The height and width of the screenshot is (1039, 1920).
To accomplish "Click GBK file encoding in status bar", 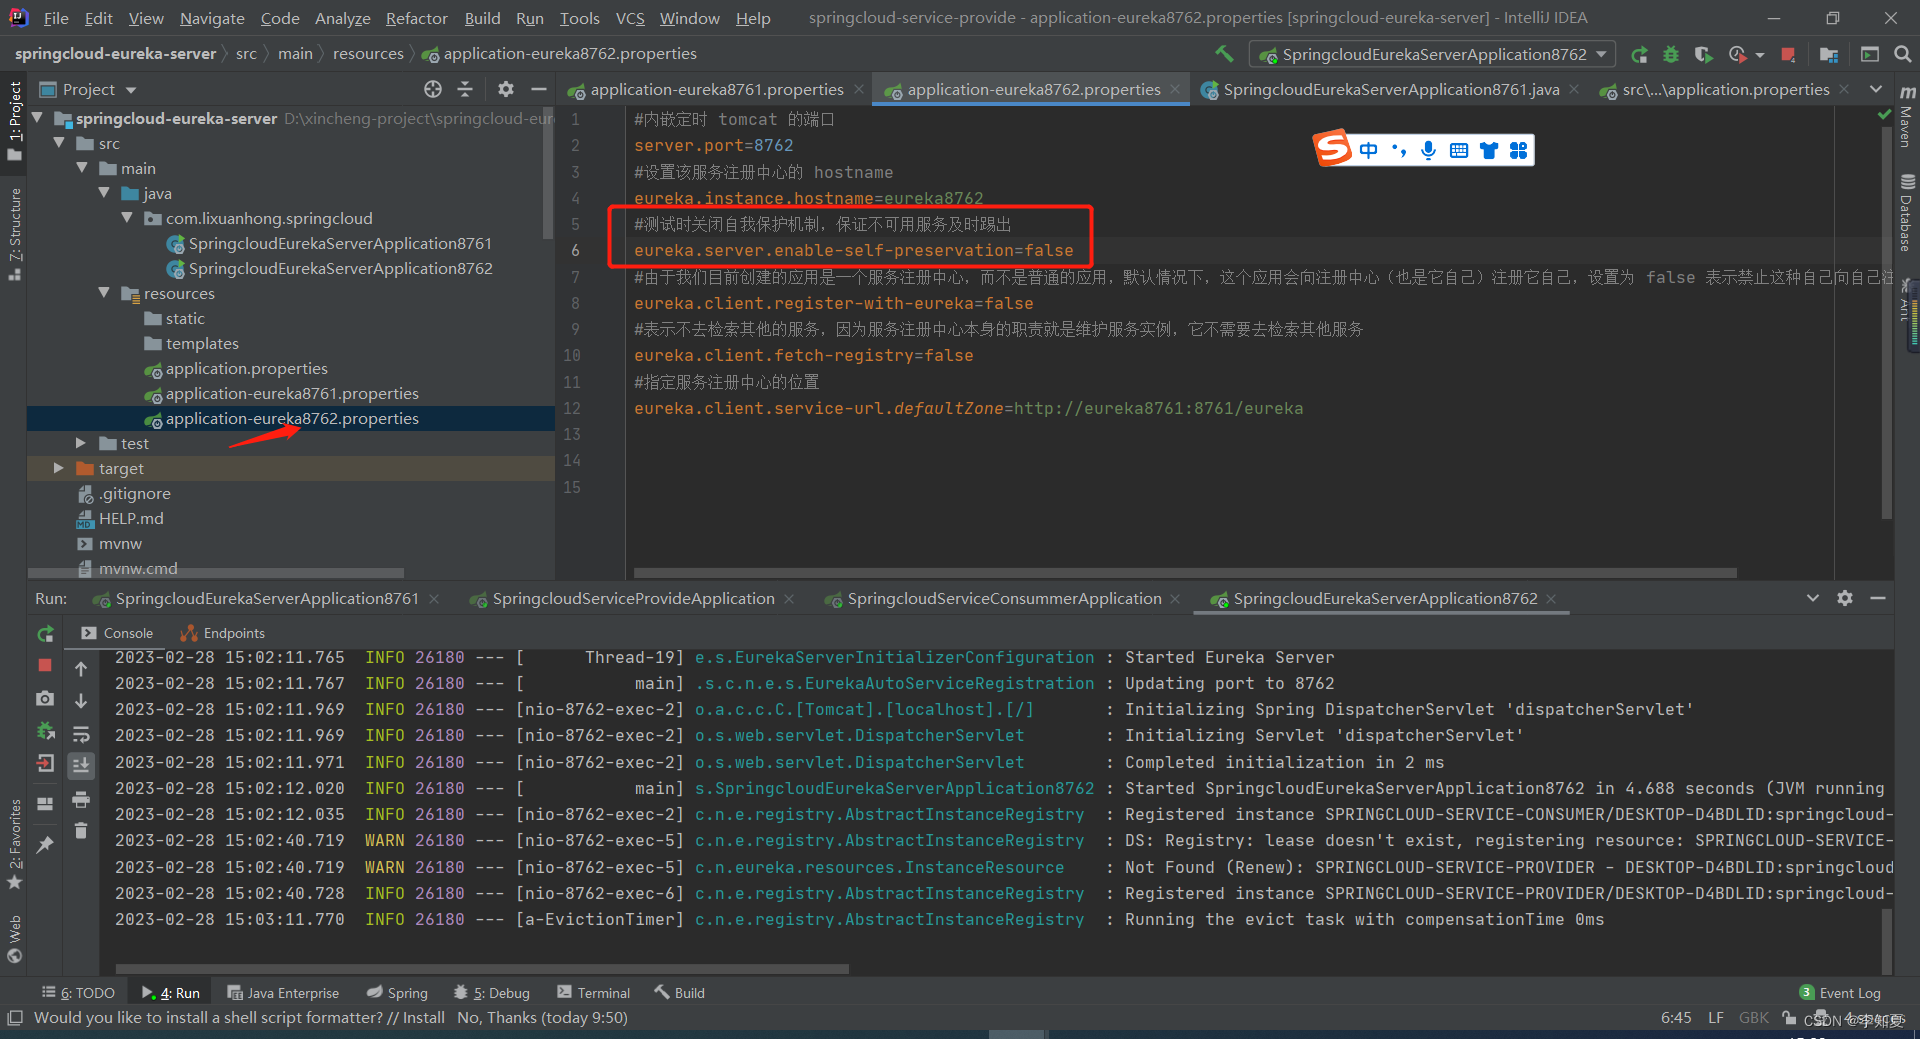I will (1754, 1018).
